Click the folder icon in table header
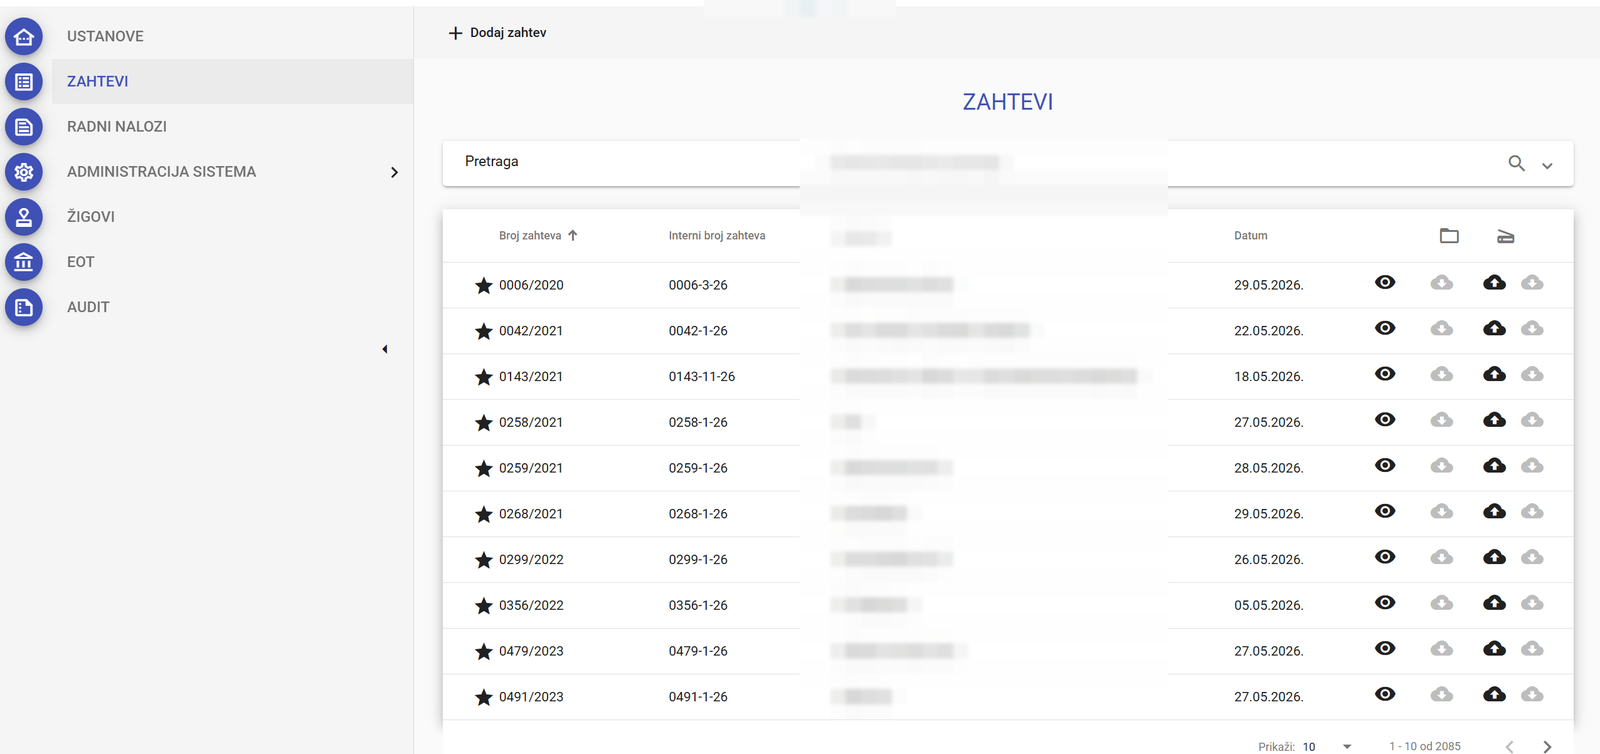Image resolution: width=1600 pixels, height=754 pixels. click(x=1449, y=236)
